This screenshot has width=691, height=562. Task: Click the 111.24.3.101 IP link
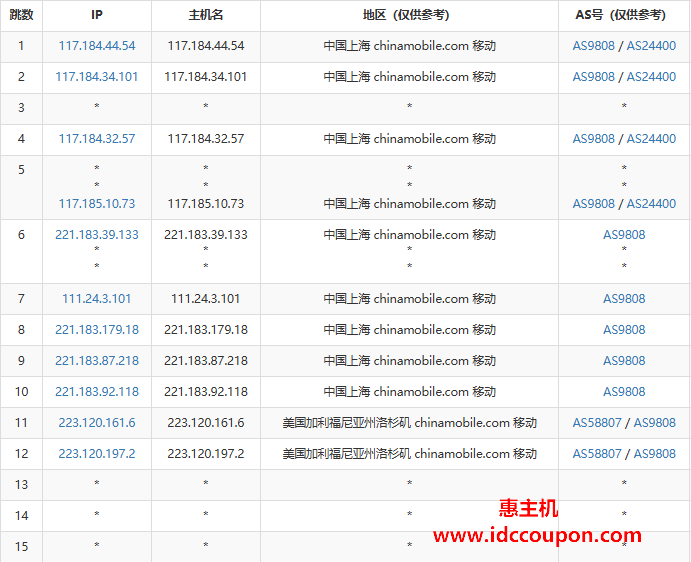pos(97,298)
